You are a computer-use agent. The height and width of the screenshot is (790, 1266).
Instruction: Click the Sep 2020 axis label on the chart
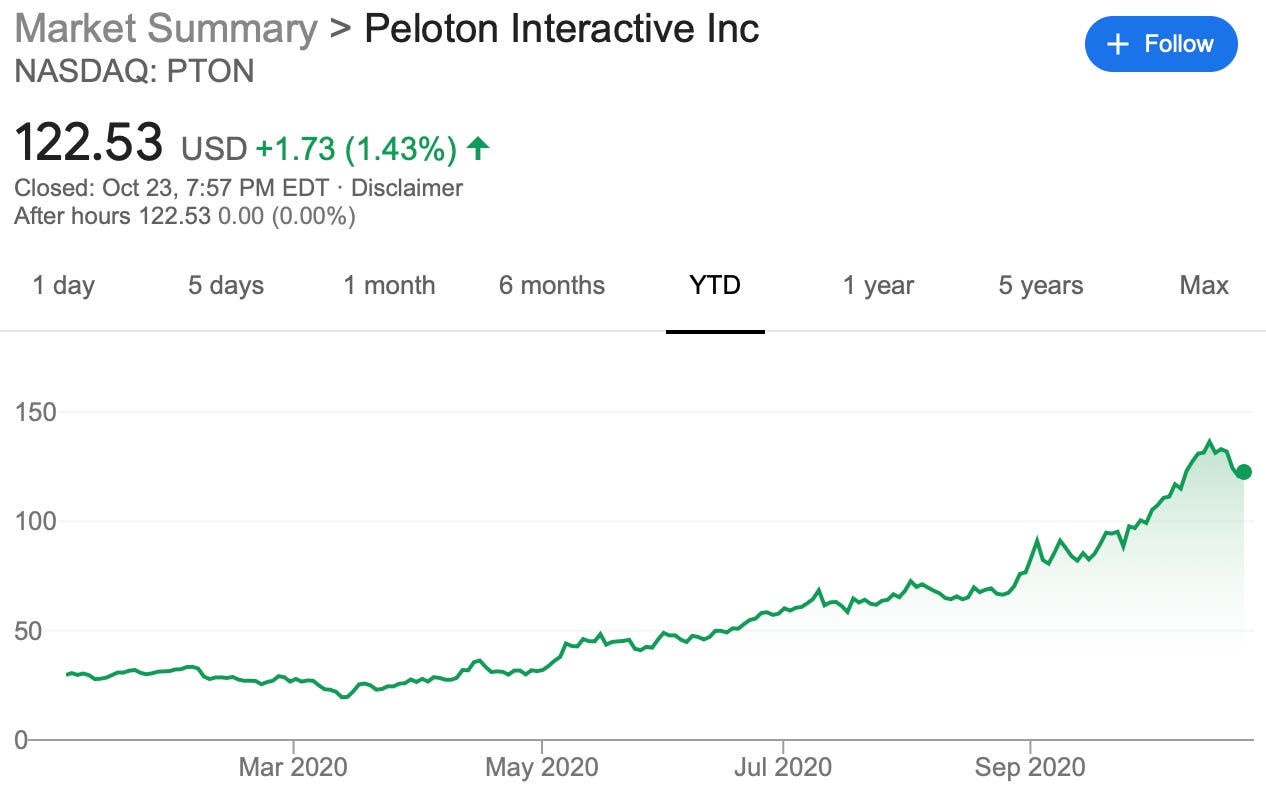(x=1028, y=766)
